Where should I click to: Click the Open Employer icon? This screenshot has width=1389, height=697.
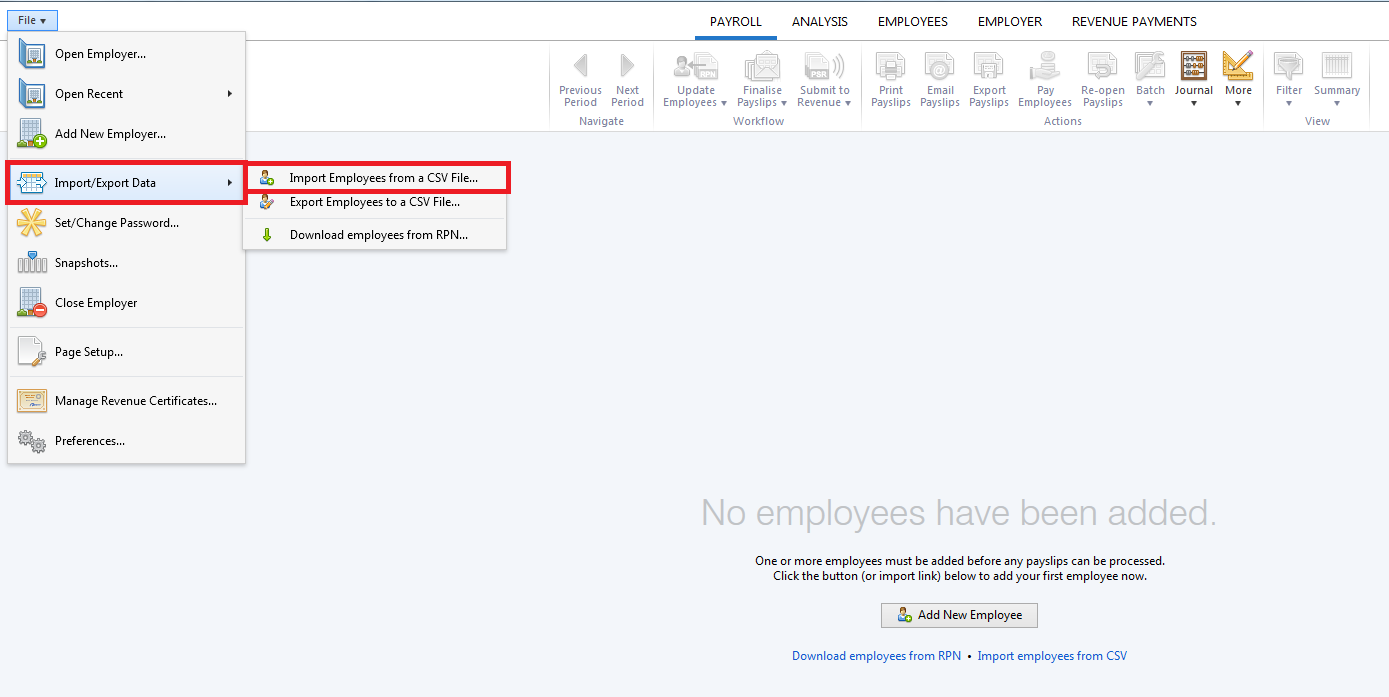[32, 54]
